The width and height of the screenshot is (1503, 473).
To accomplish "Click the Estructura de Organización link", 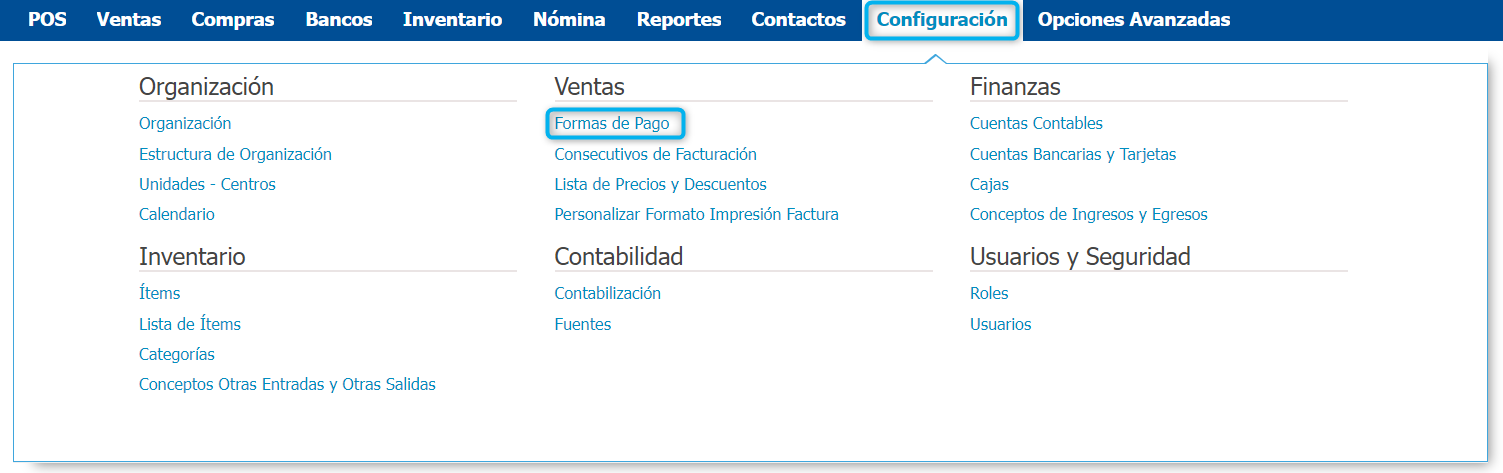I will [x=235, y=154].
